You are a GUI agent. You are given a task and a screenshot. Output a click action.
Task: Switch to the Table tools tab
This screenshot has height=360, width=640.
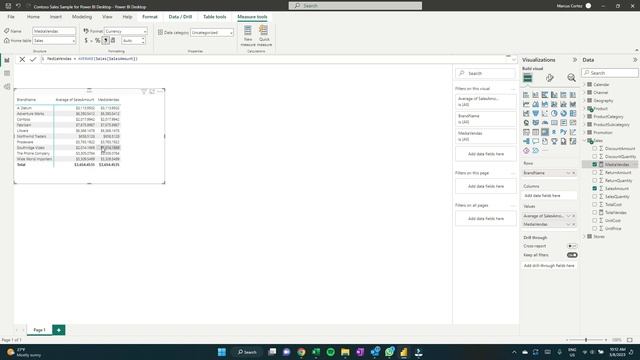215,17
